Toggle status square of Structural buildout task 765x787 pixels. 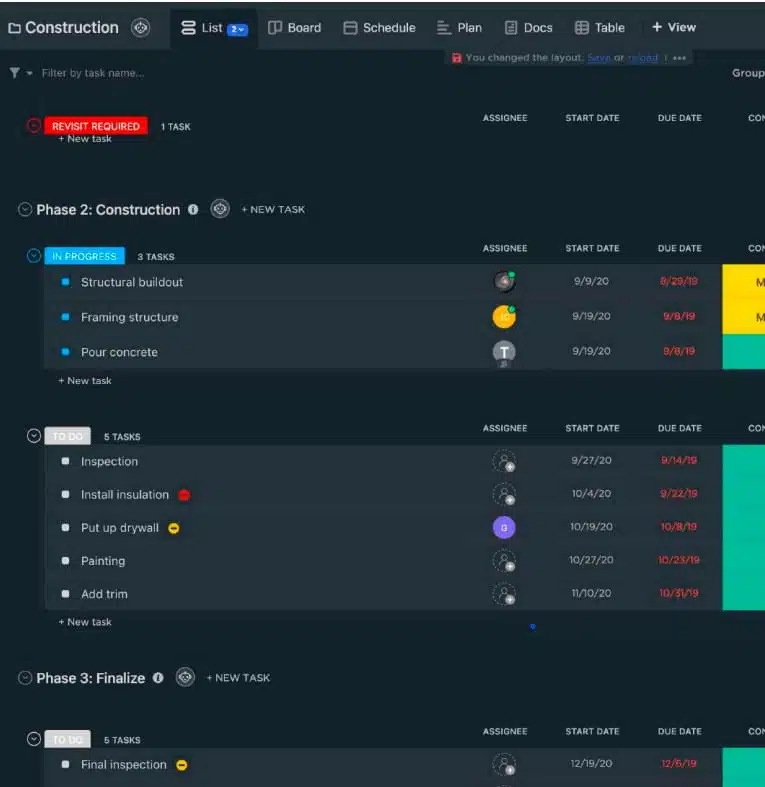tap(65, 282)
